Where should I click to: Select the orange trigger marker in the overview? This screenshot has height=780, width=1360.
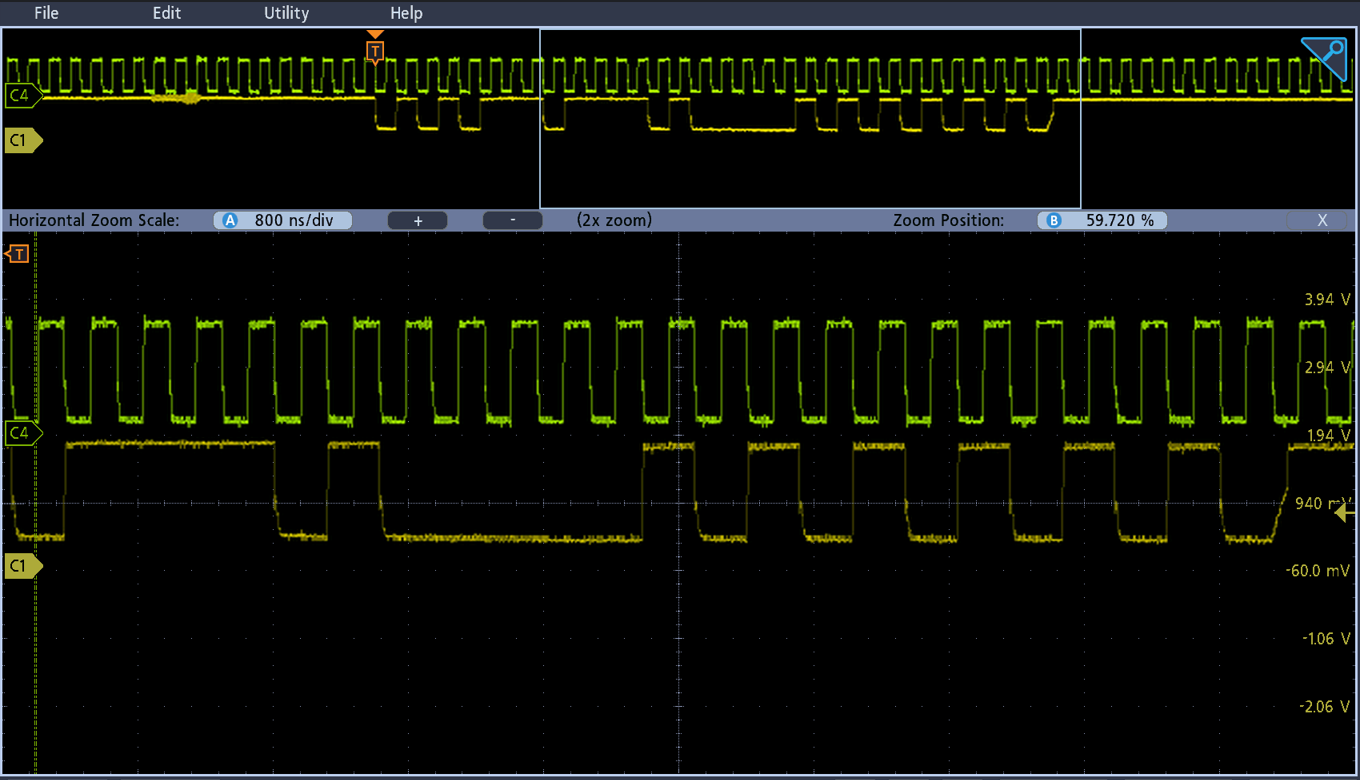point(375,48)
